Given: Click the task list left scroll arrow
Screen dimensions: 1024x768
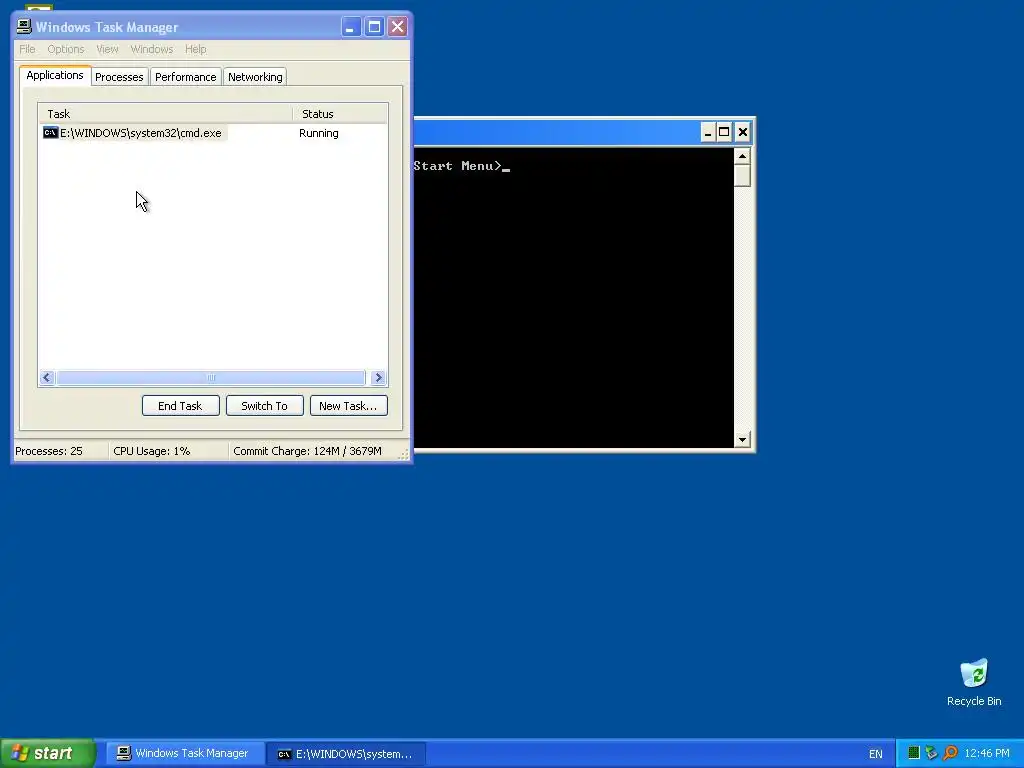Looking at the screenshot, I should click(46, 377).
